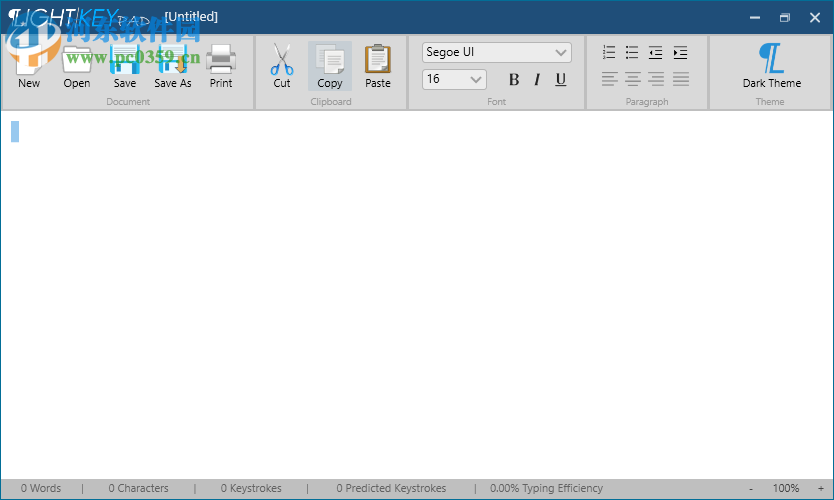Click the 0 Characters status entry
The height and width of the screenshot is (500, 834).
coord(138,488)
